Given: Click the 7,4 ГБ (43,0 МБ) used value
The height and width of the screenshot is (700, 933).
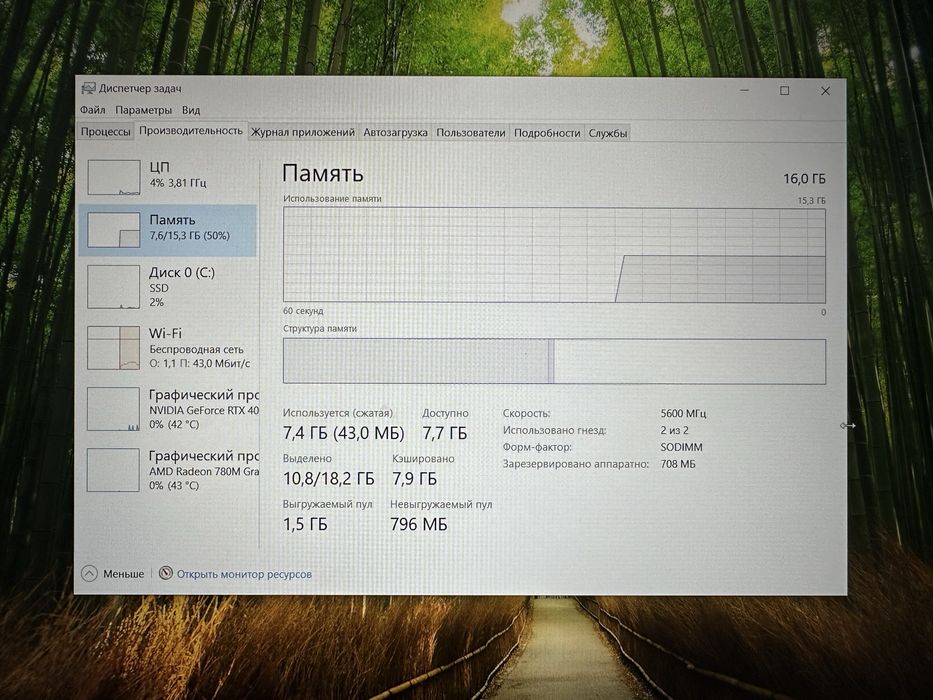Looking at the screenshot, I should point(343,433).
